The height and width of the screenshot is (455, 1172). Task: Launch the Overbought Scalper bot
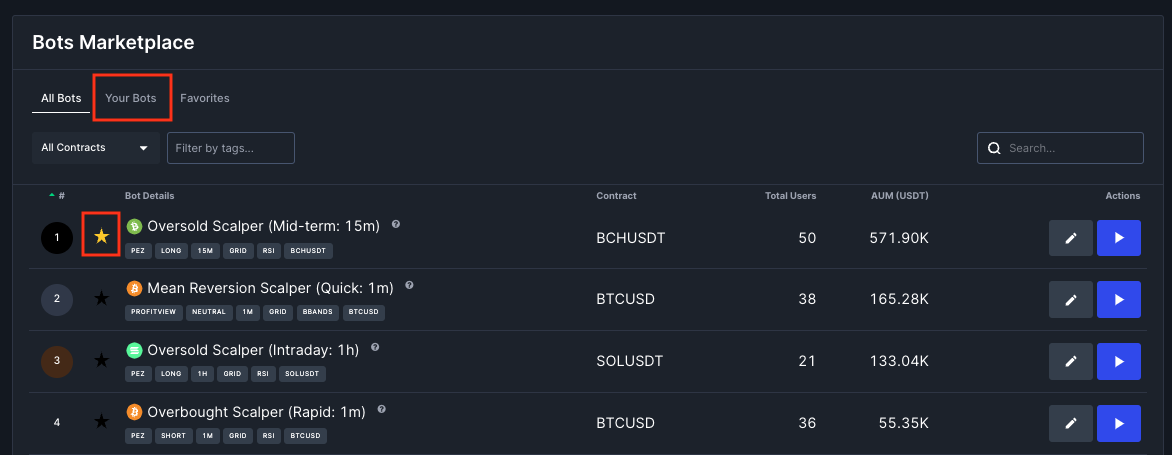(1119, 423)
